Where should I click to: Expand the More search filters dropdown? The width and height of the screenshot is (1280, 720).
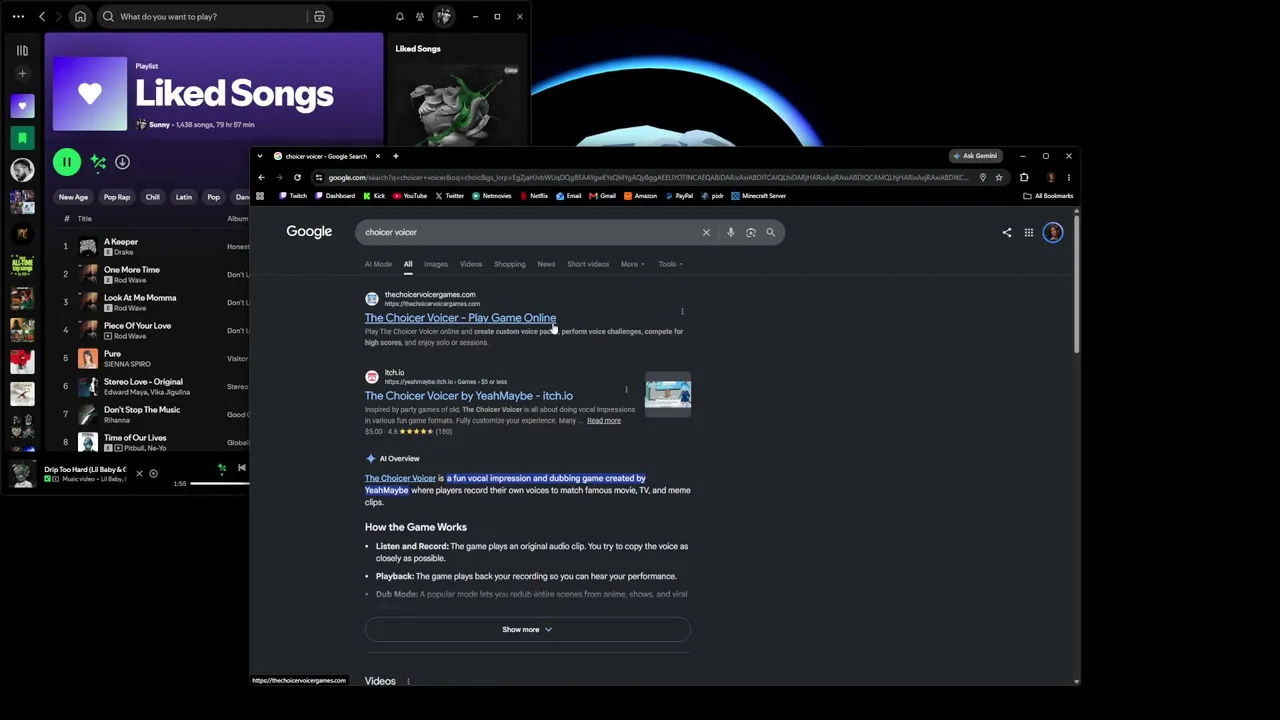pos(632,264)
